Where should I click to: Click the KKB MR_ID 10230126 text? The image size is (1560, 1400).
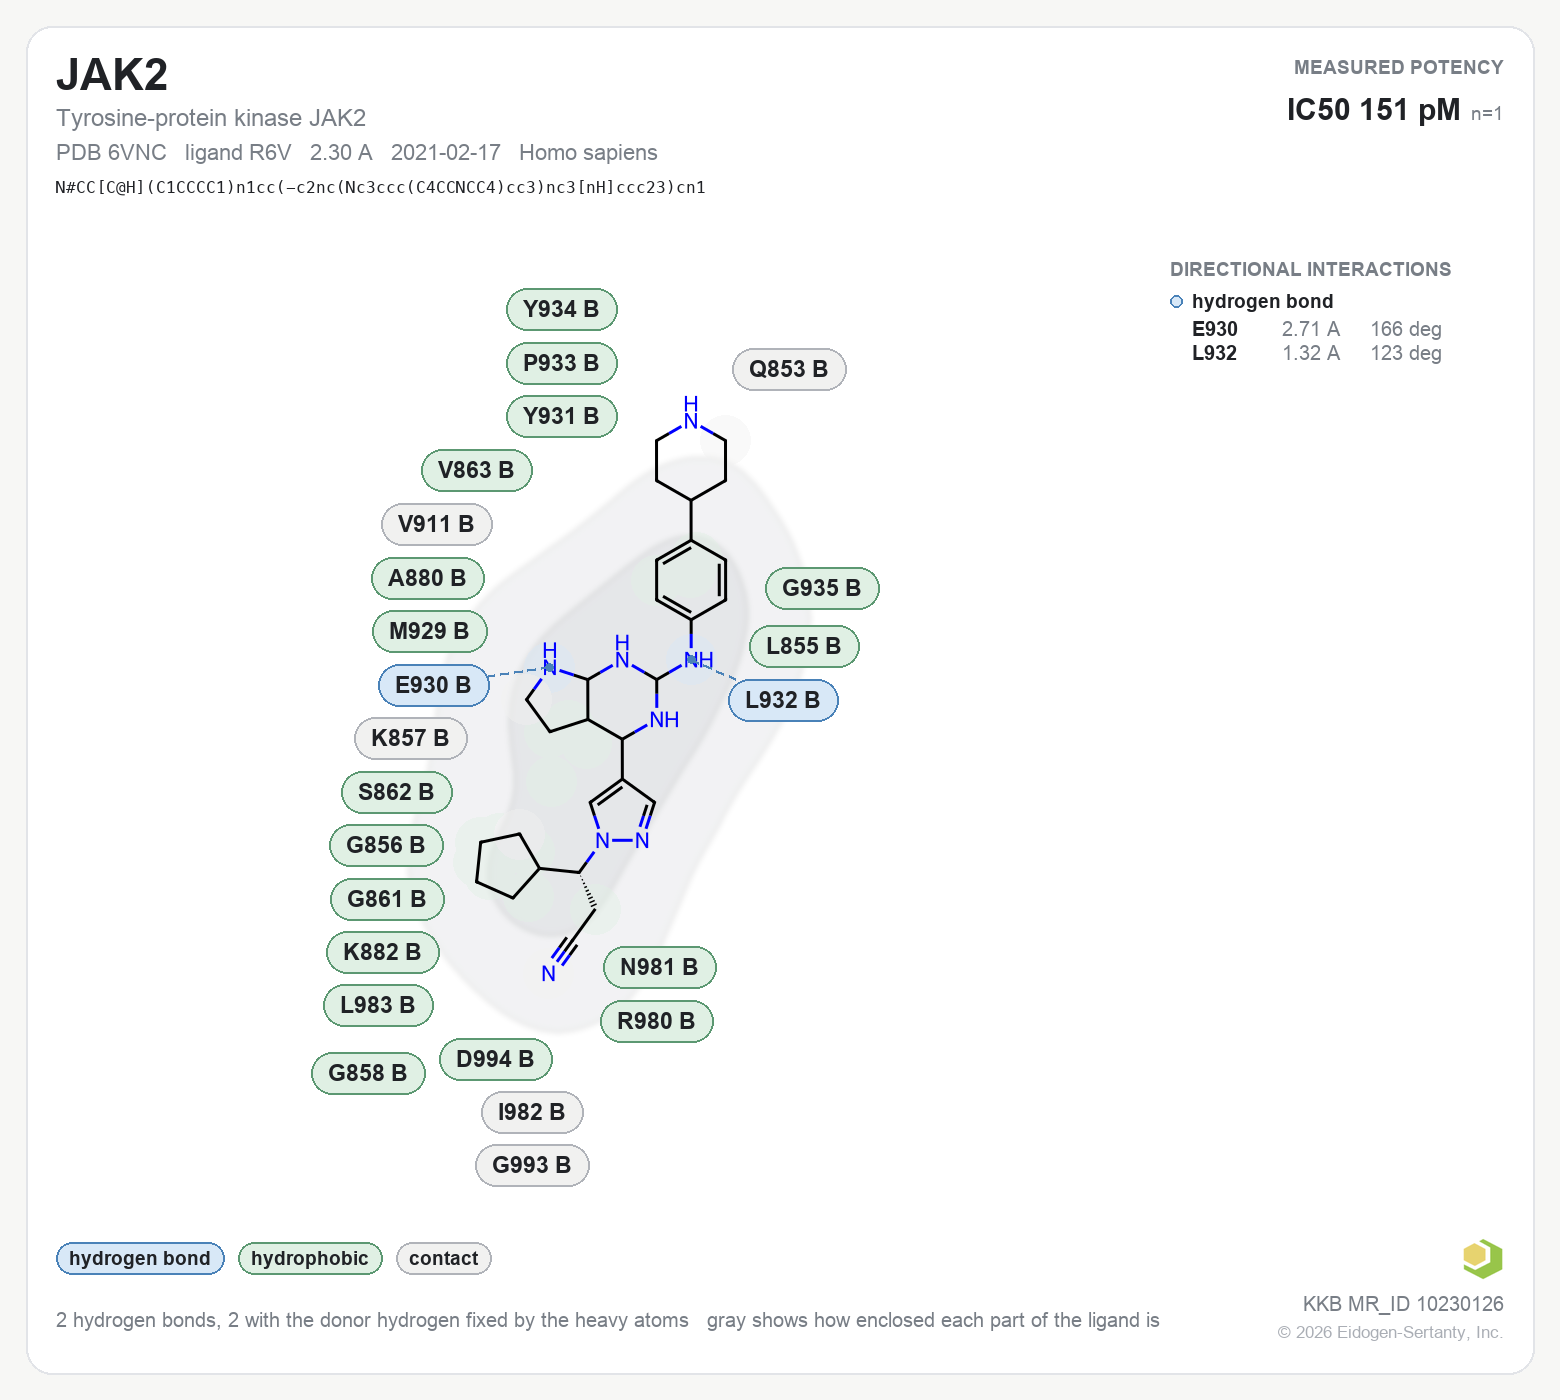(1403, 1304)
